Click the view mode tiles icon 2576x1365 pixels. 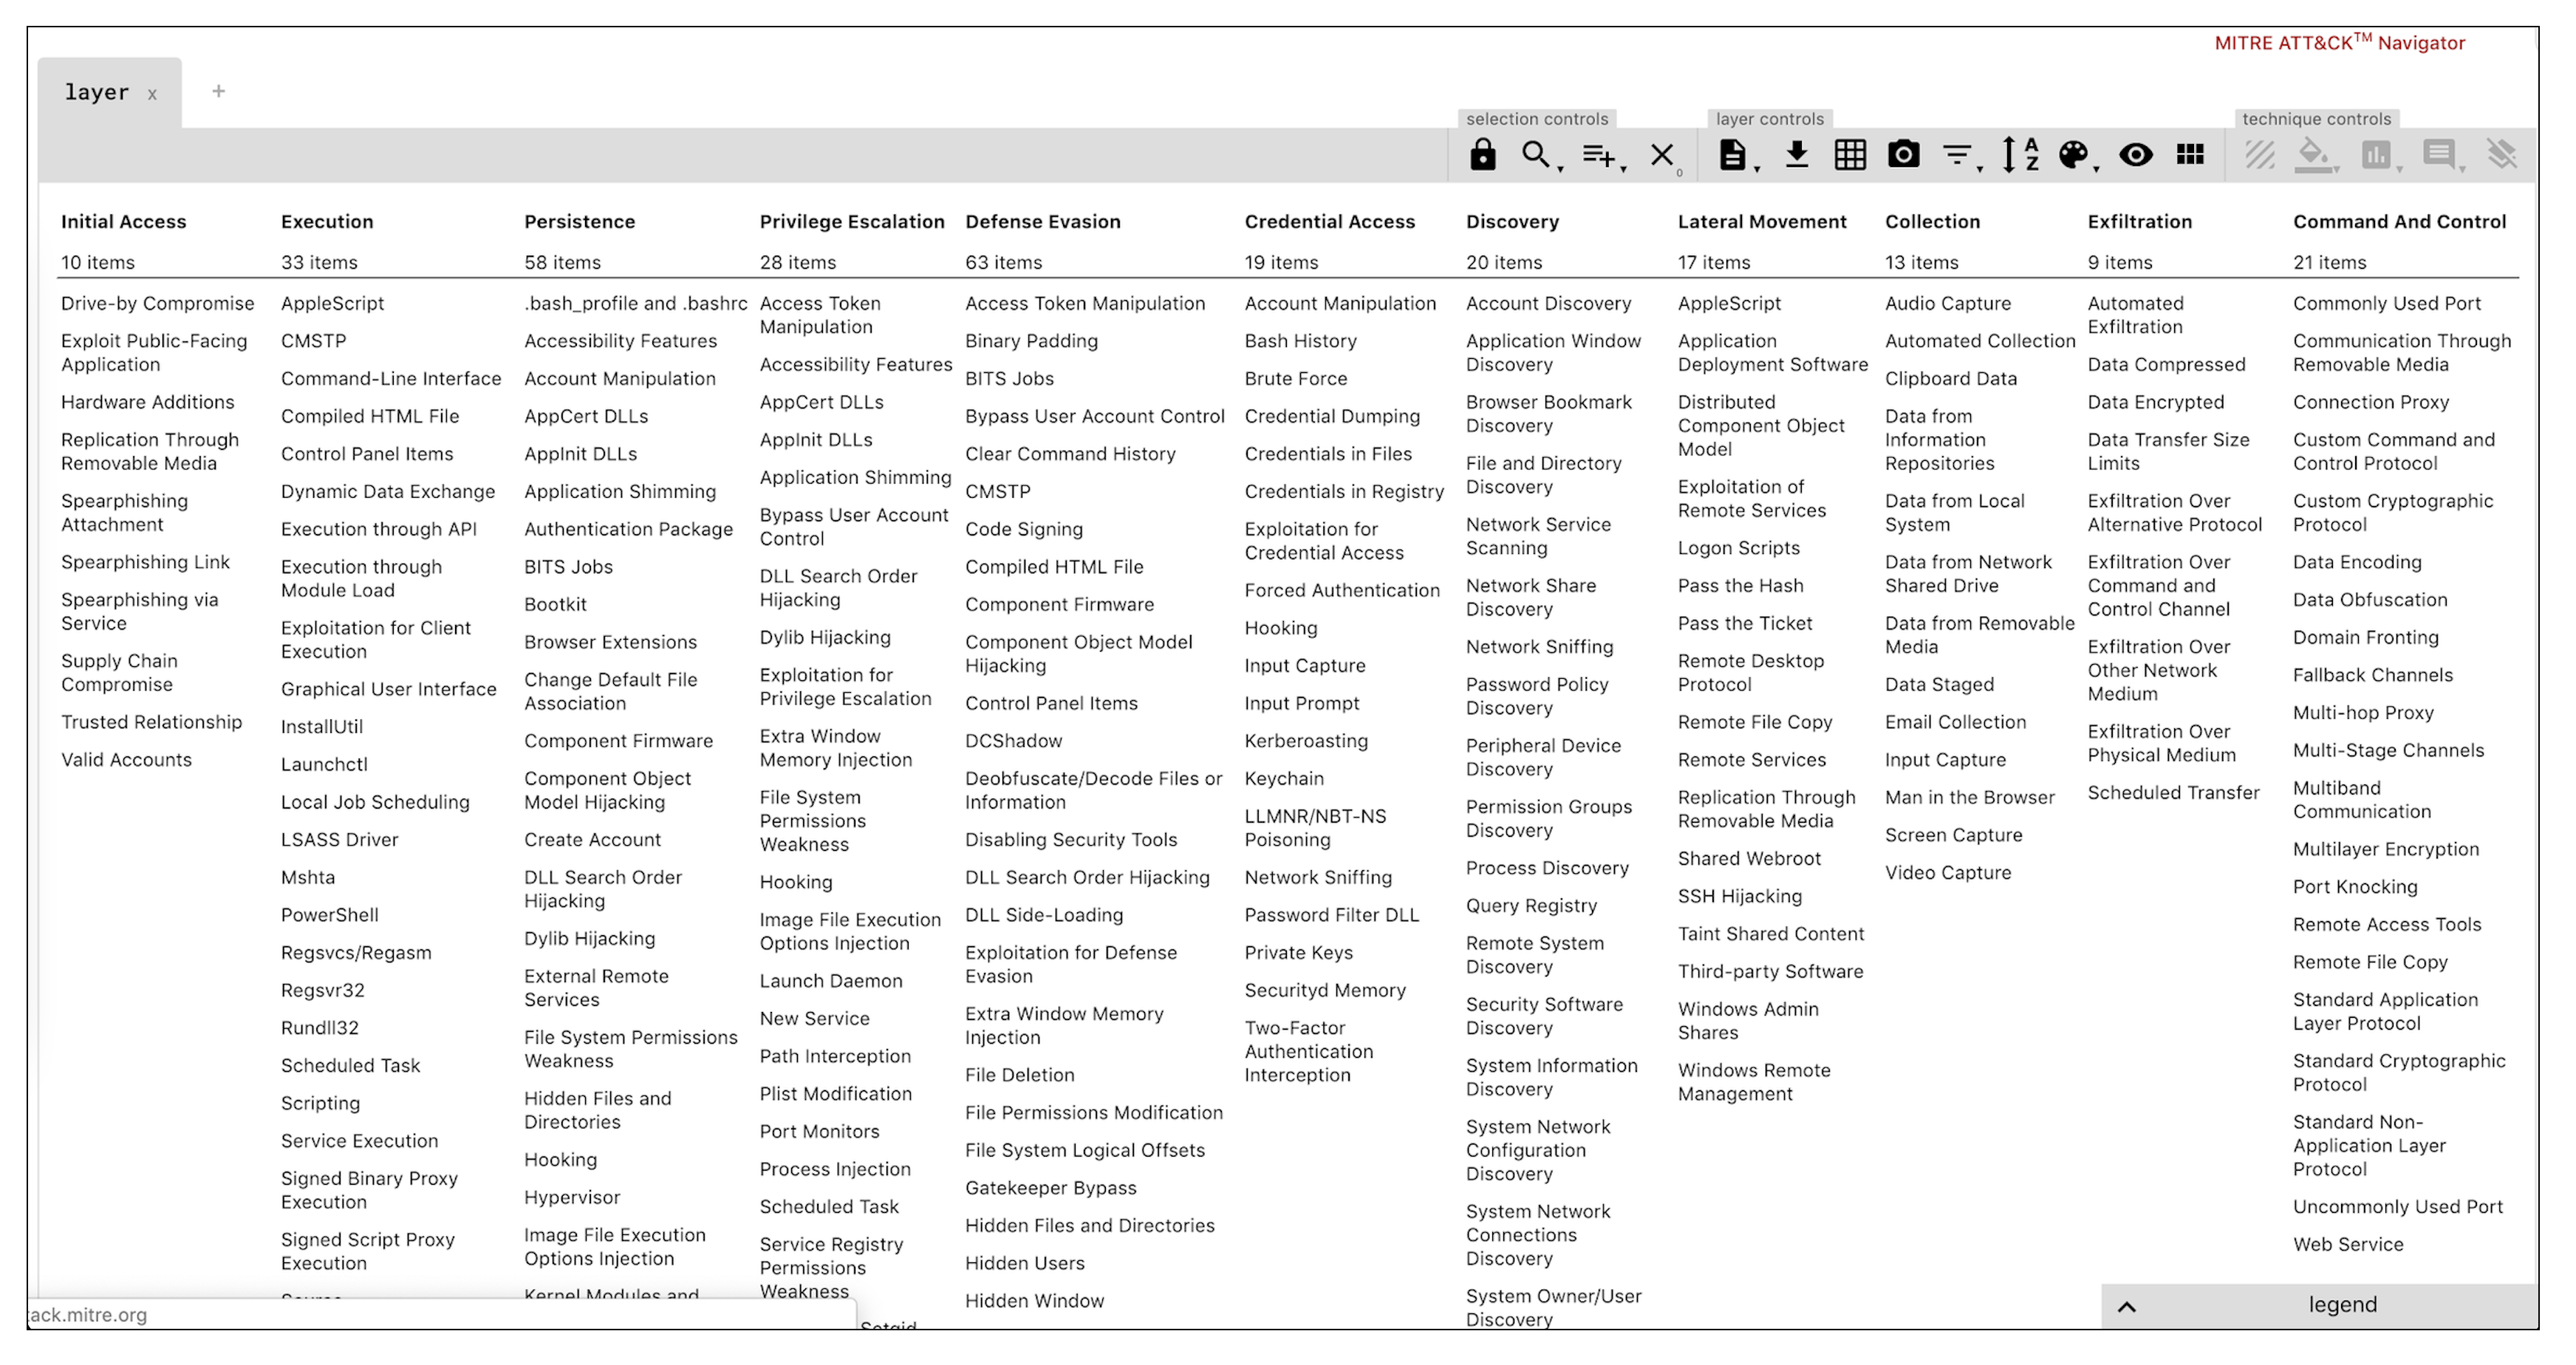2190,154
